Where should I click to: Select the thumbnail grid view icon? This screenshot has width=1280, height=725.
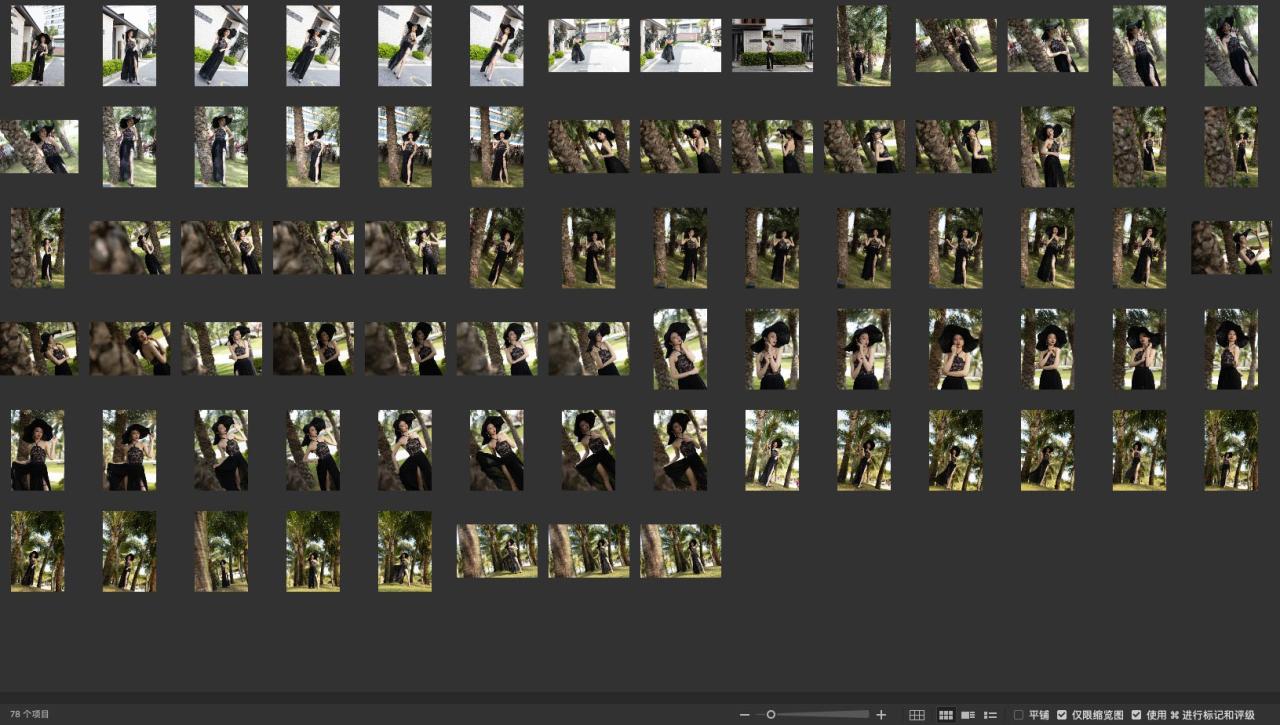pyautogui.click(x=945, y=715)
